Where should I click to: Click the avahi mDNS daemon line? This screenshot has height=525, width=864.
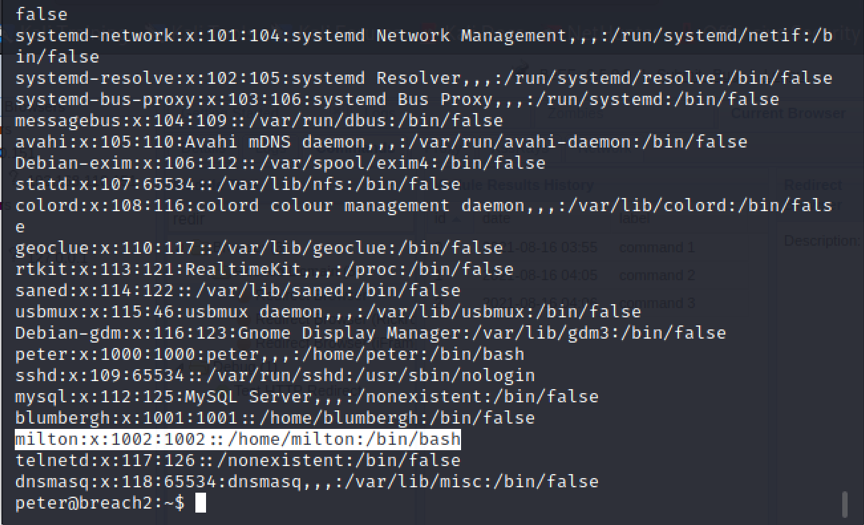[x=381, y=142]
